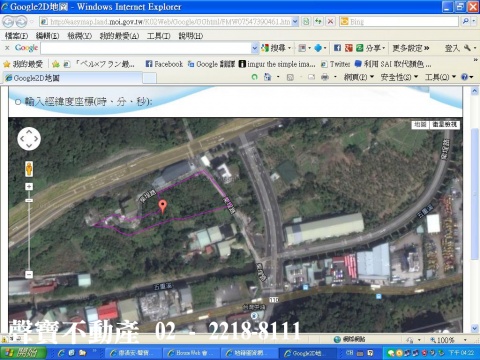Click the Google toolbar search field
The width and height of the screenshot is (480, 360).
pyautogui.click(x=146, y=48)
